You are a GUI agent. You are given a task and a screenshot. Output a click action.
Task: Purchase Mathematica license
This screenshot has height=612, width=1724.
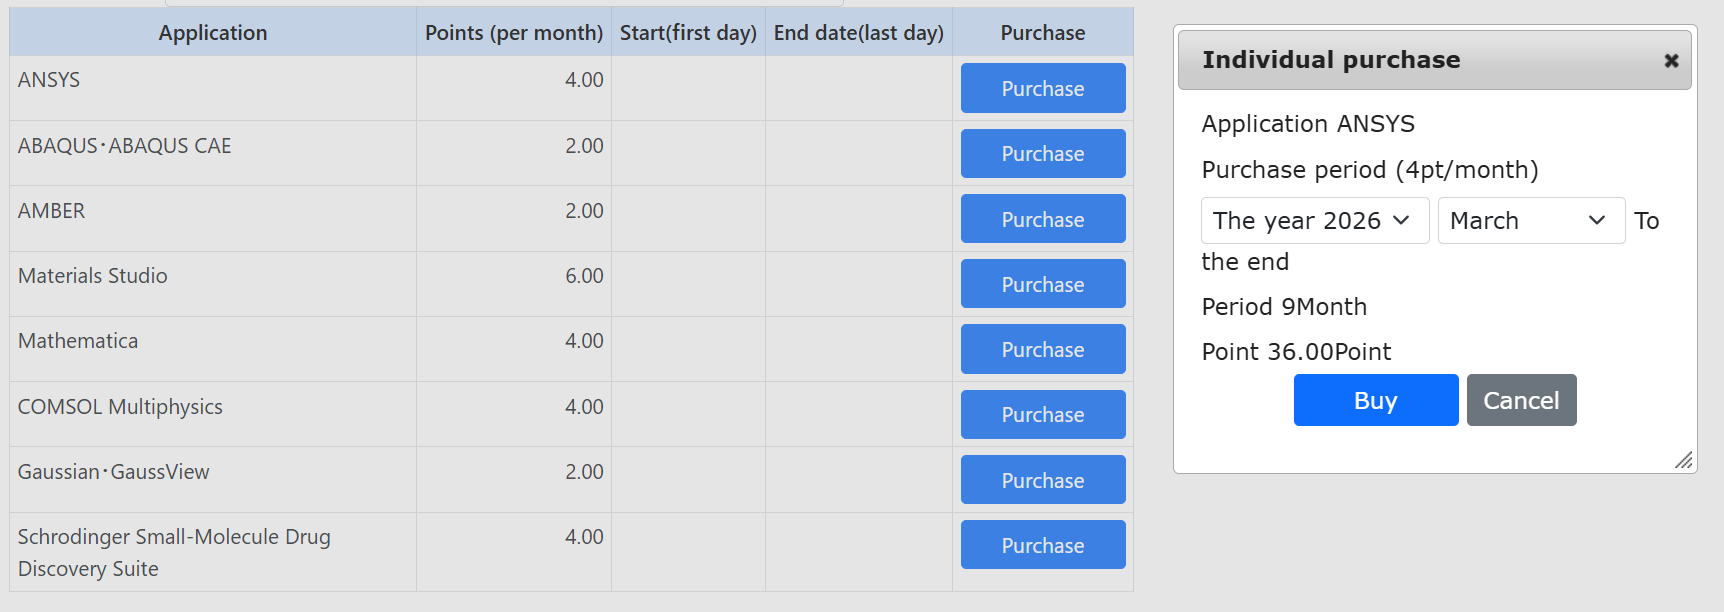click(x=1042, y=350)
